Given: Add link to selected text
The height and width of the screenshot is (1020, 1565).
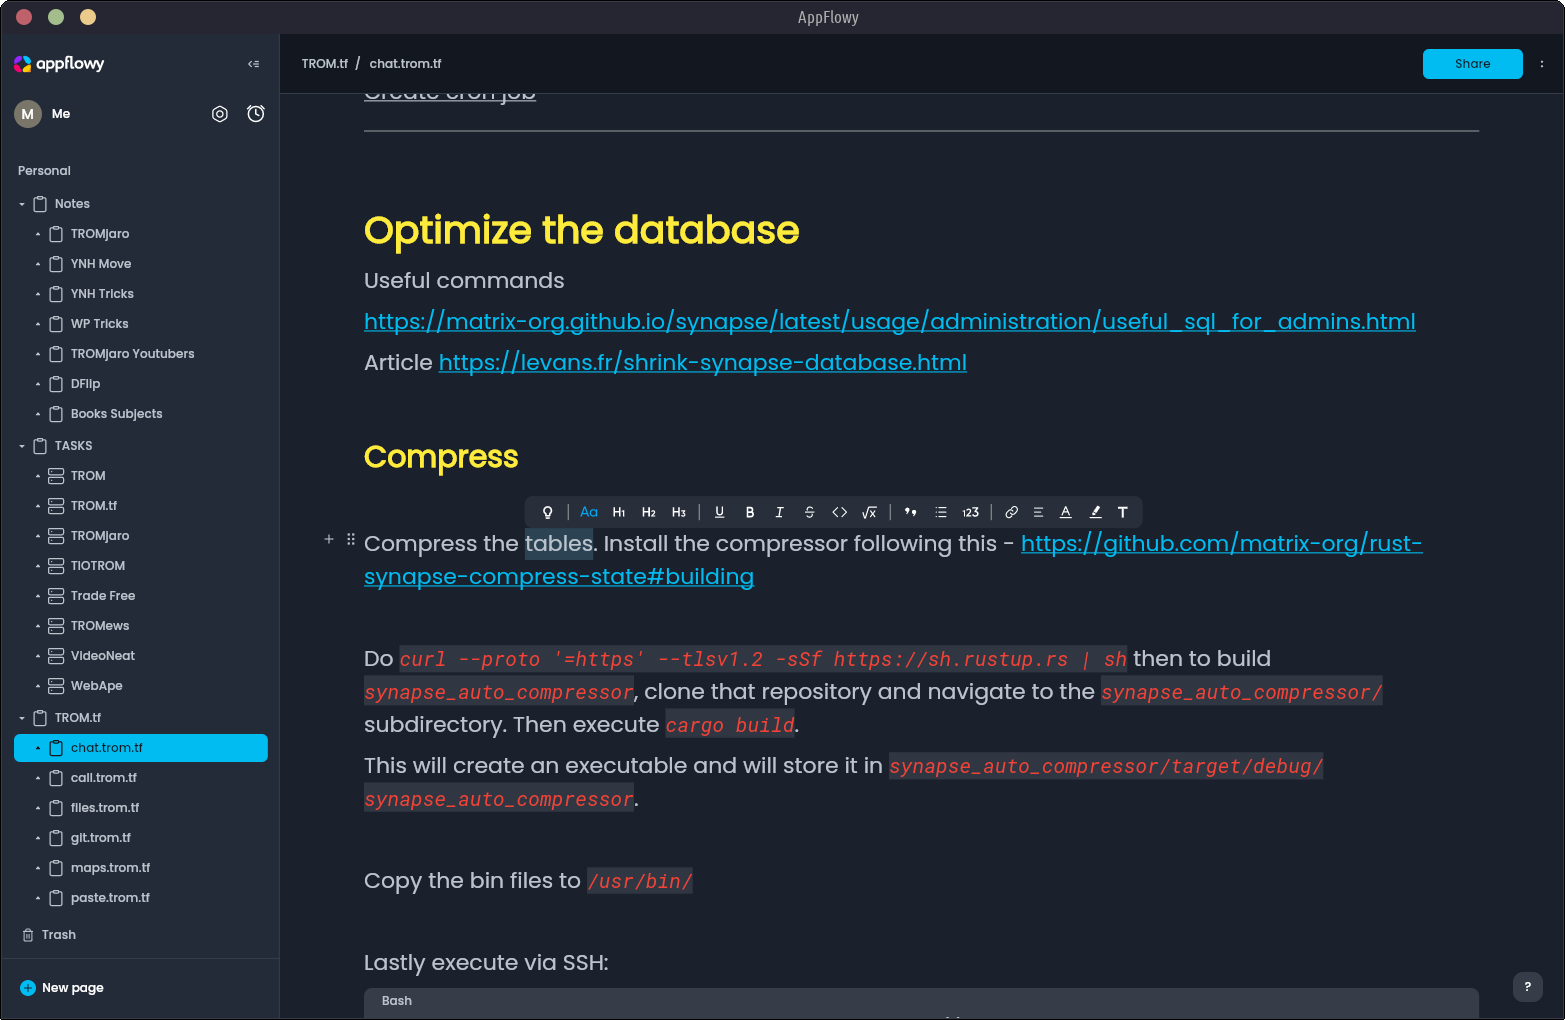Looking at the screenshot, I should 1011,512.
